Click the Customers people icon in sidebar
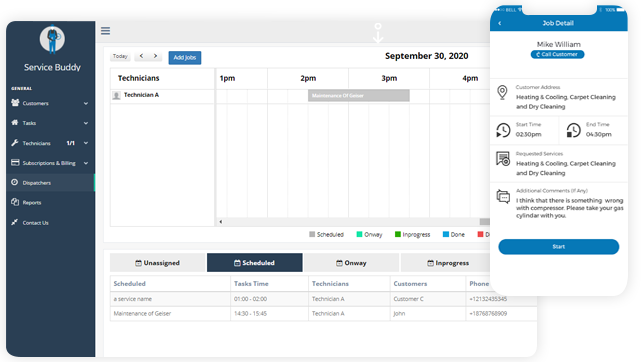 tap(15, 102)
